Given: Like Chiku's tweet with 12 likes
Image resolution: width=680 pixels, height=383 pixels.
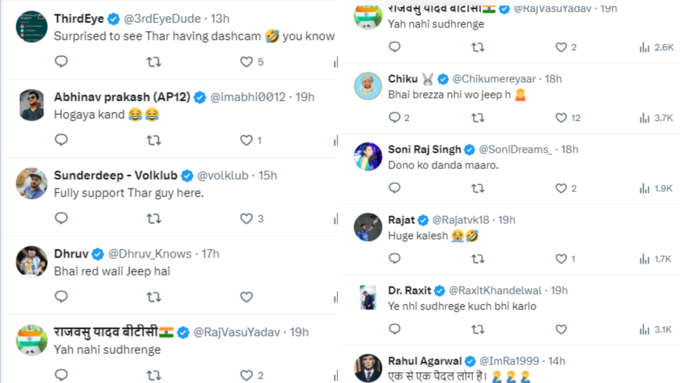Looking at the screenshot, I should [561, 118].
